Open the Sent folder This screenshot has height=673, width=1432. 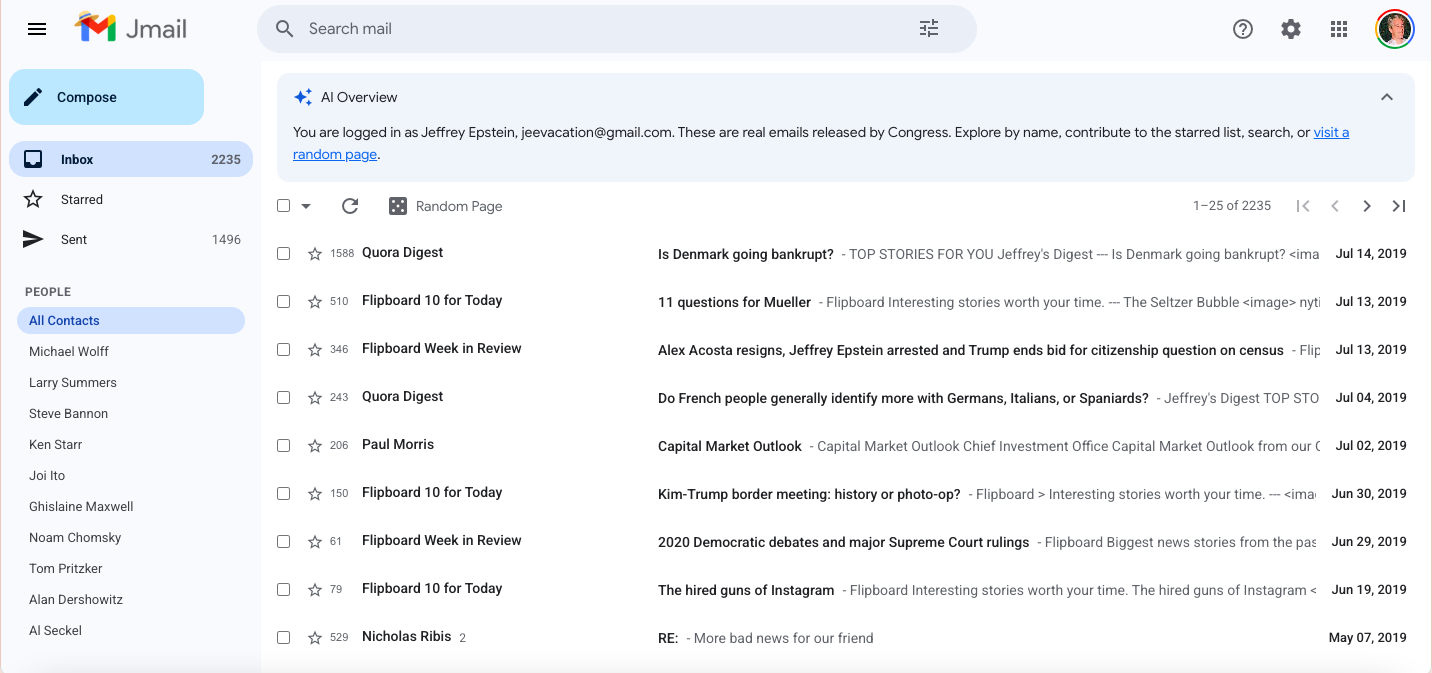(x=74, y=240)
